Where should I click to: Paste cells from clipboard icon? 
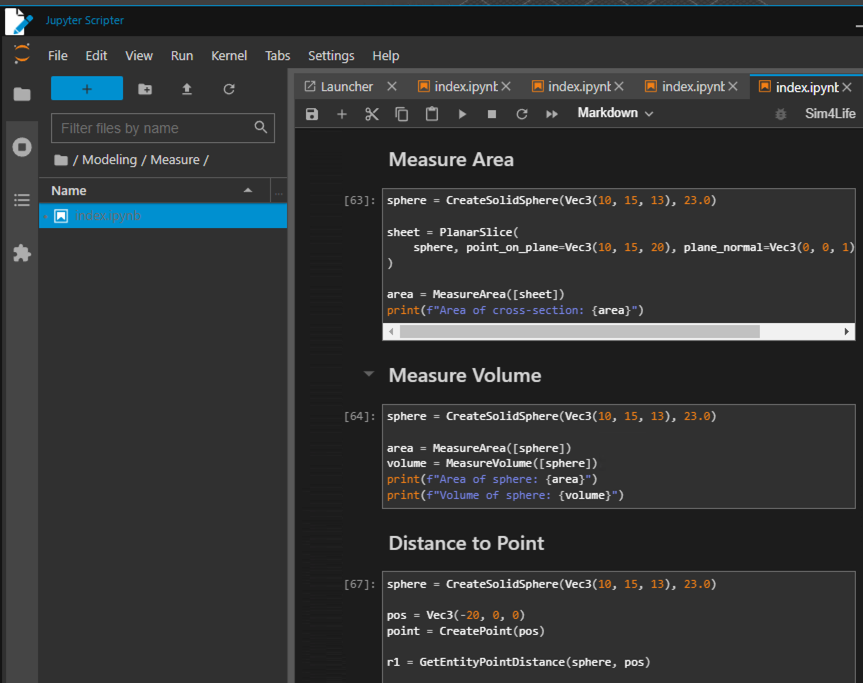[x=432, y=114]
